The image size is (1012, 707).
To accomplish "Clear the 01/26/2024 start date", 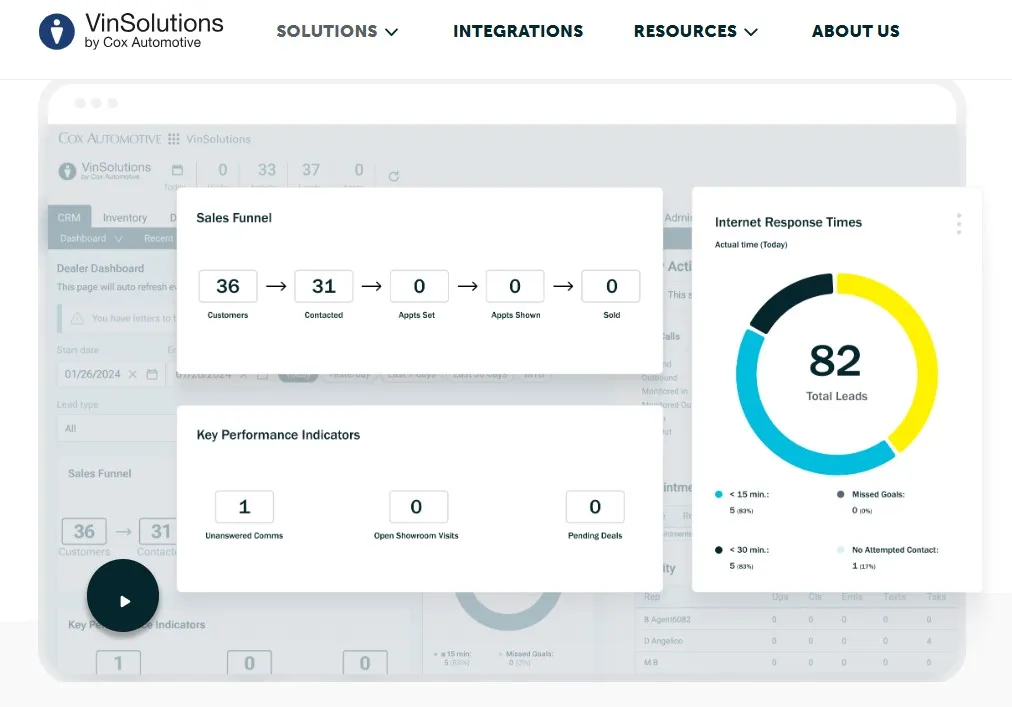I will pyautogui.click(x=132, y=374).
